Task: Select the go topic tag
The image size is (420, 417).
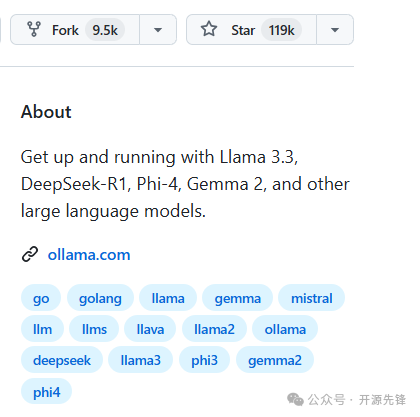Action: 41,298
